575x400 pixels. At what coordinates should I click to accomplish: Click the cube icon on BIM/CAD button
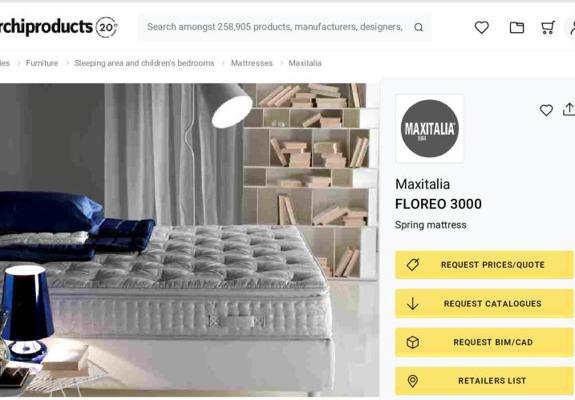pyautogui.click(x=413, y=342)
